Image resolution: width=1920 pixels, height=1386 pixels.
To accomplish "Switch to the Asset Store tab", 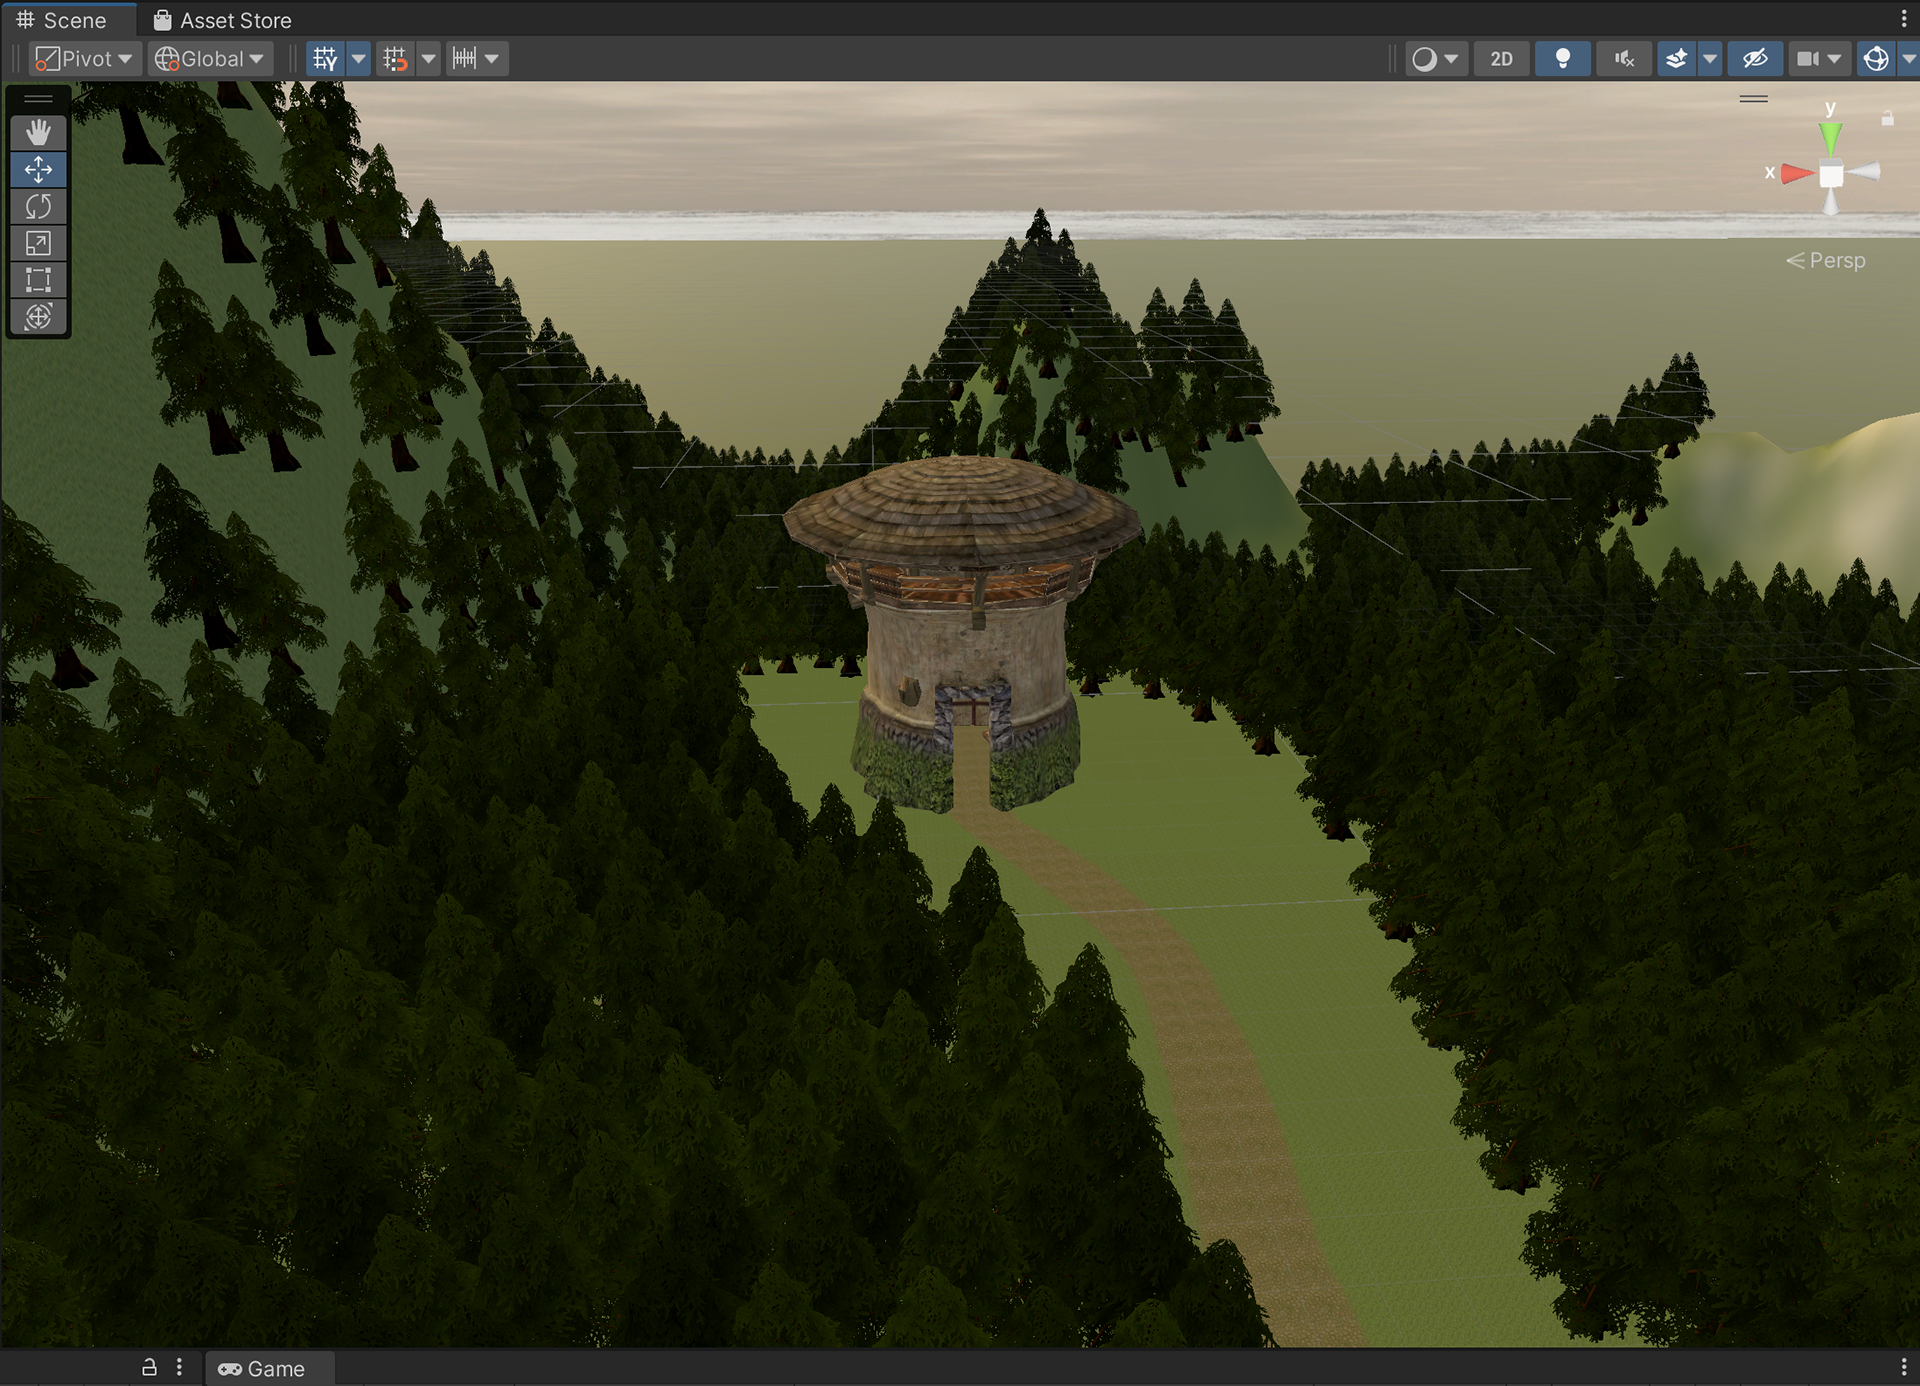I will (223, 20).
